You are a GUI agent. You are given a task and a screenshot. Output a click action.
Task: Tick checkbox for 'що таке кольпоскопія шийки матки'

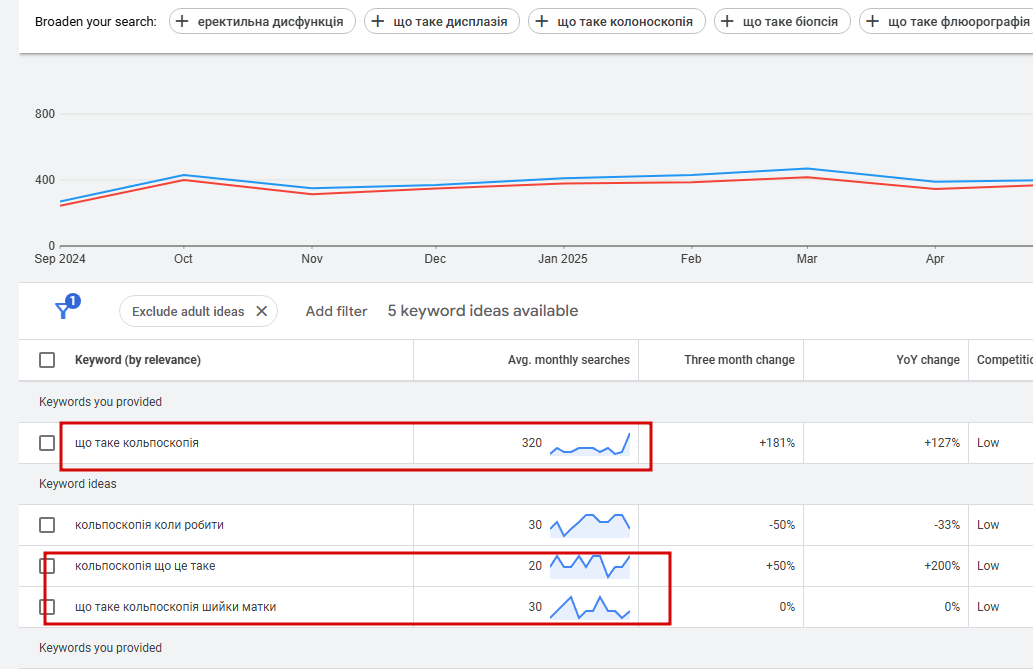[x=47, y=607]
